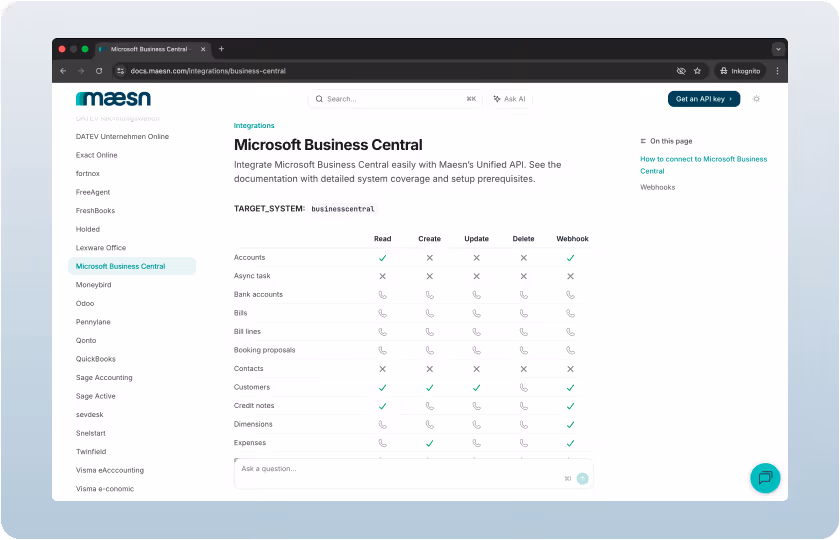The width and height of the screenshot is (840, 540).
Task: Click the send arrow in question box
Action: (x=582, y=478)
